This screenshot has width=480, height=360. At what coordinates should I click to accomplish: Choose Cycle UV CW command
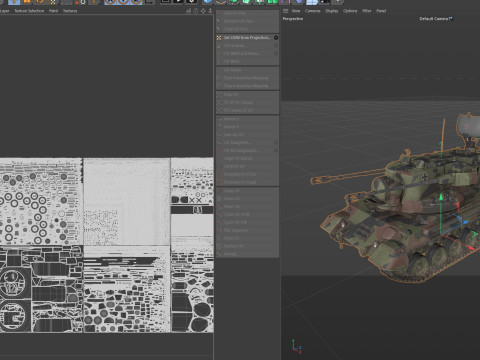click(x=247, y=222)
